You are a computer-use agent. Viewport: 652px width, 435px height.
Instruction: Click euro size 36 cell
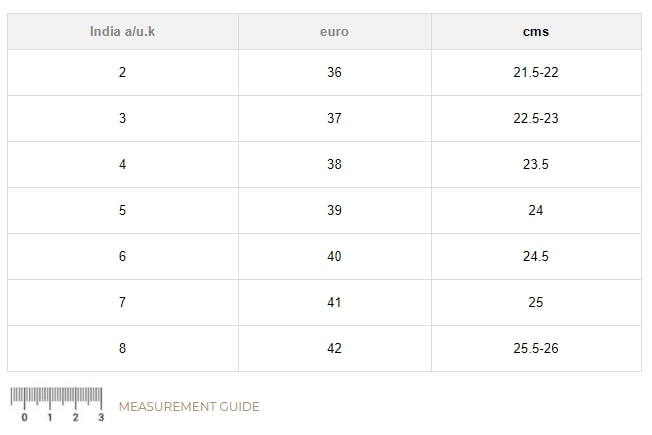coord(335,72)
